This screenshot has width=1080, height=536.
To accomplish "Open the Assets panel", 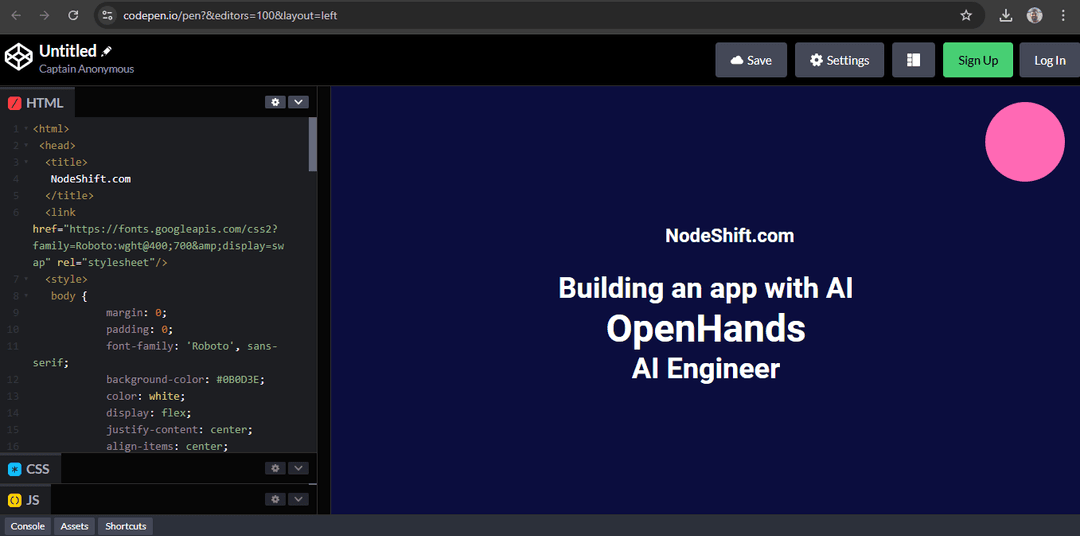I will tap(74, 526).
